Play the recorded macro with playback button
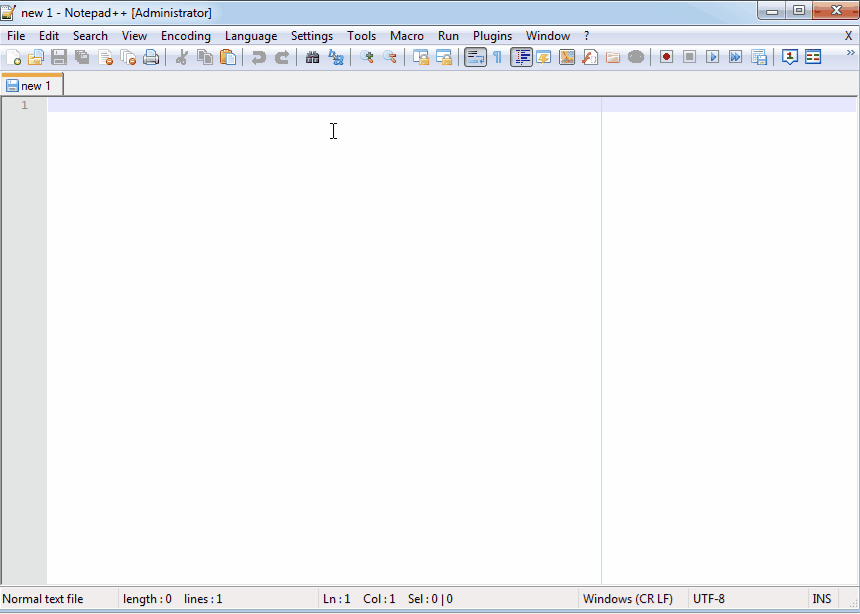This screenshot has height=614, width=860. [x=712, y=57]
